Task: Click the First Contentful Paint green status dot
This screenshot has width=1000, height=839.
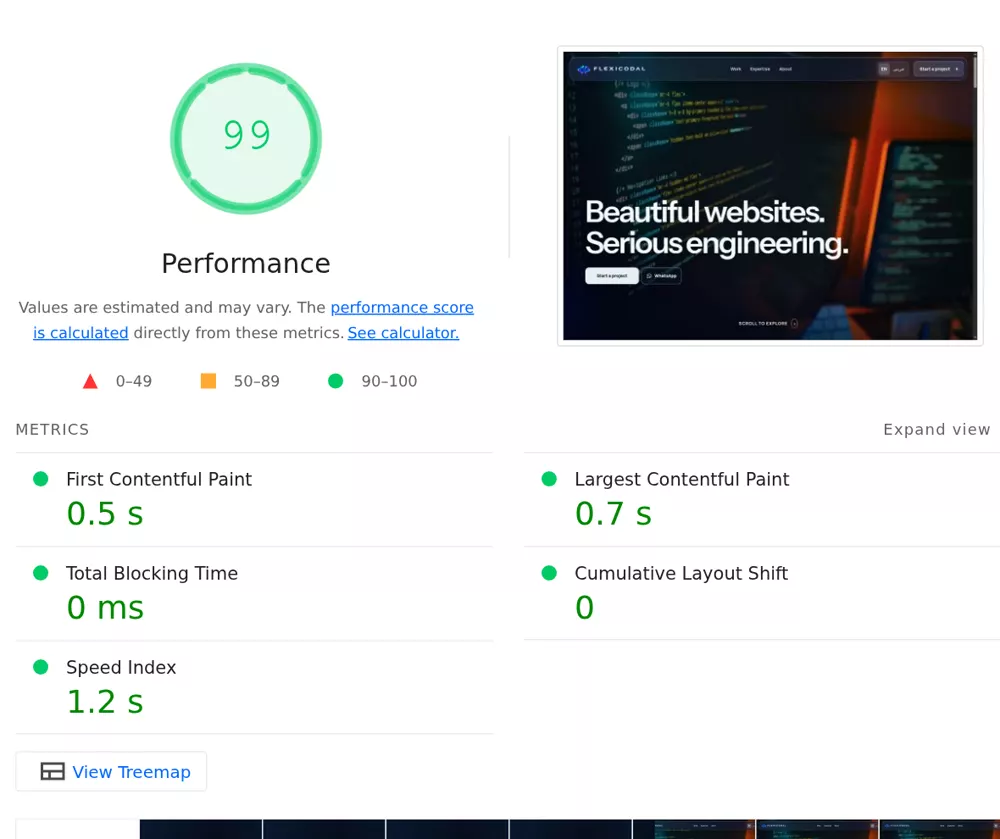Action: (41, 479)
